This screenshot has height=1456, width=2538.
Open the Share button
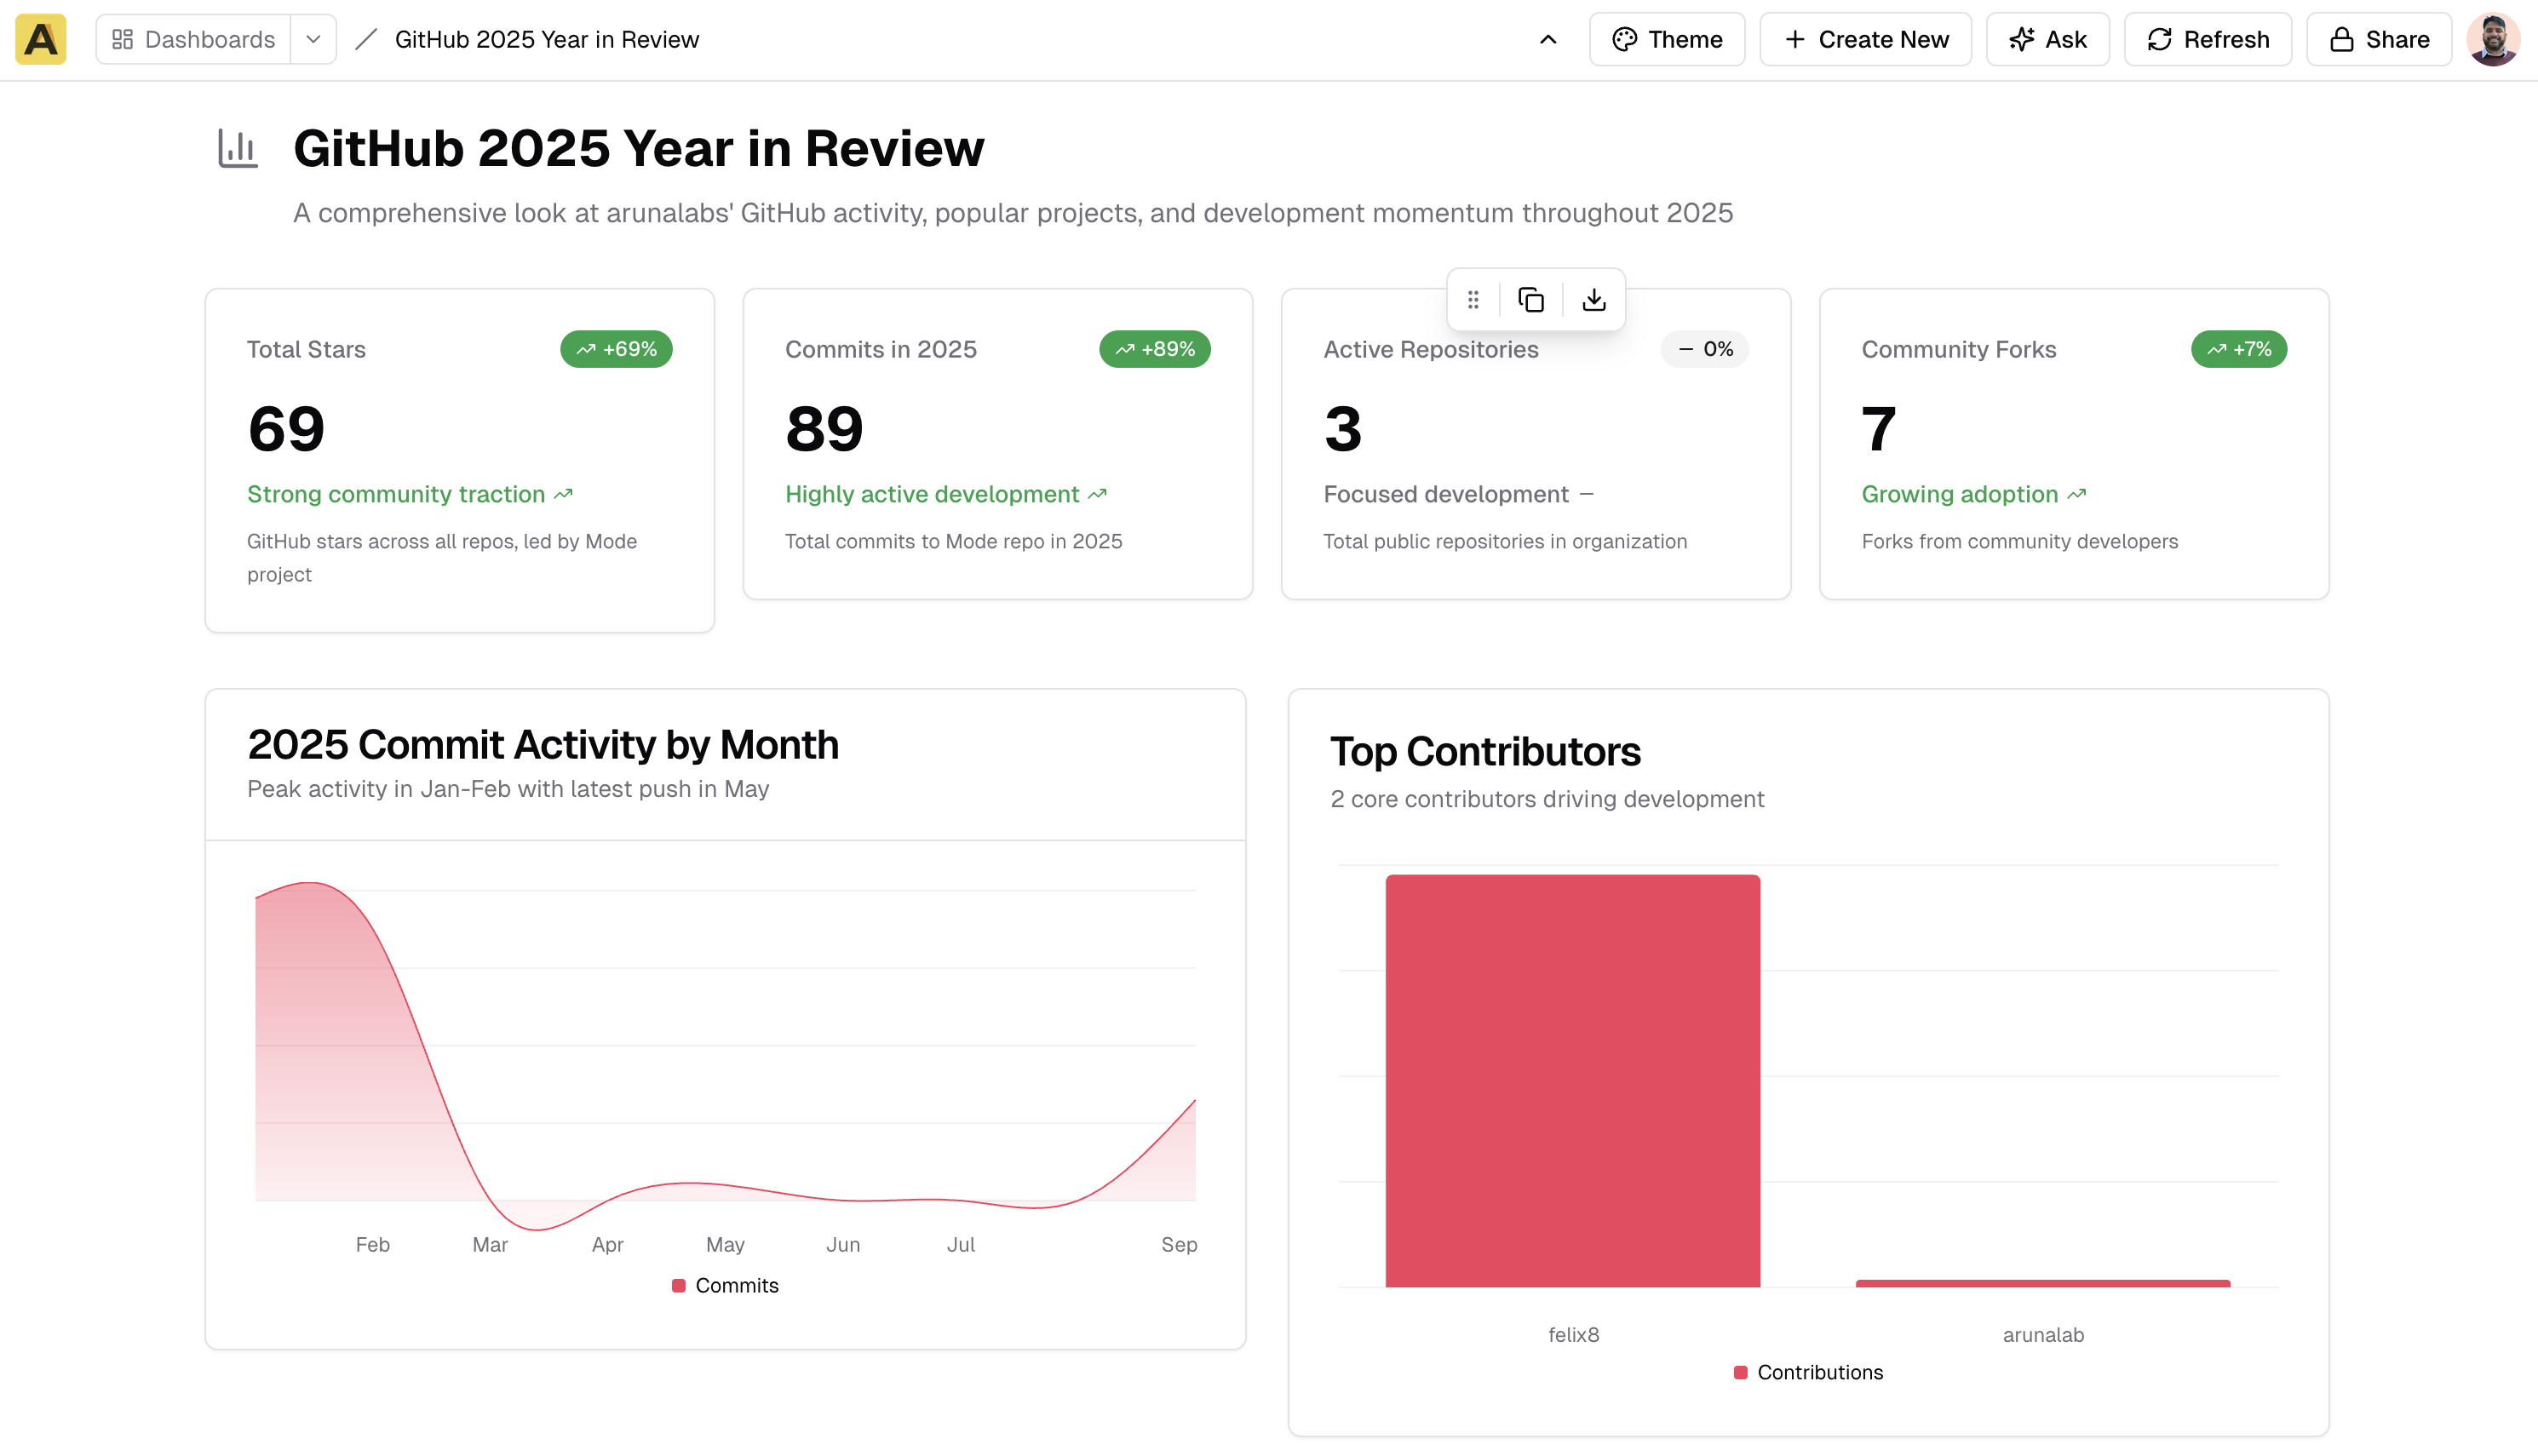pyautogui.click(x=2379, y=39)
